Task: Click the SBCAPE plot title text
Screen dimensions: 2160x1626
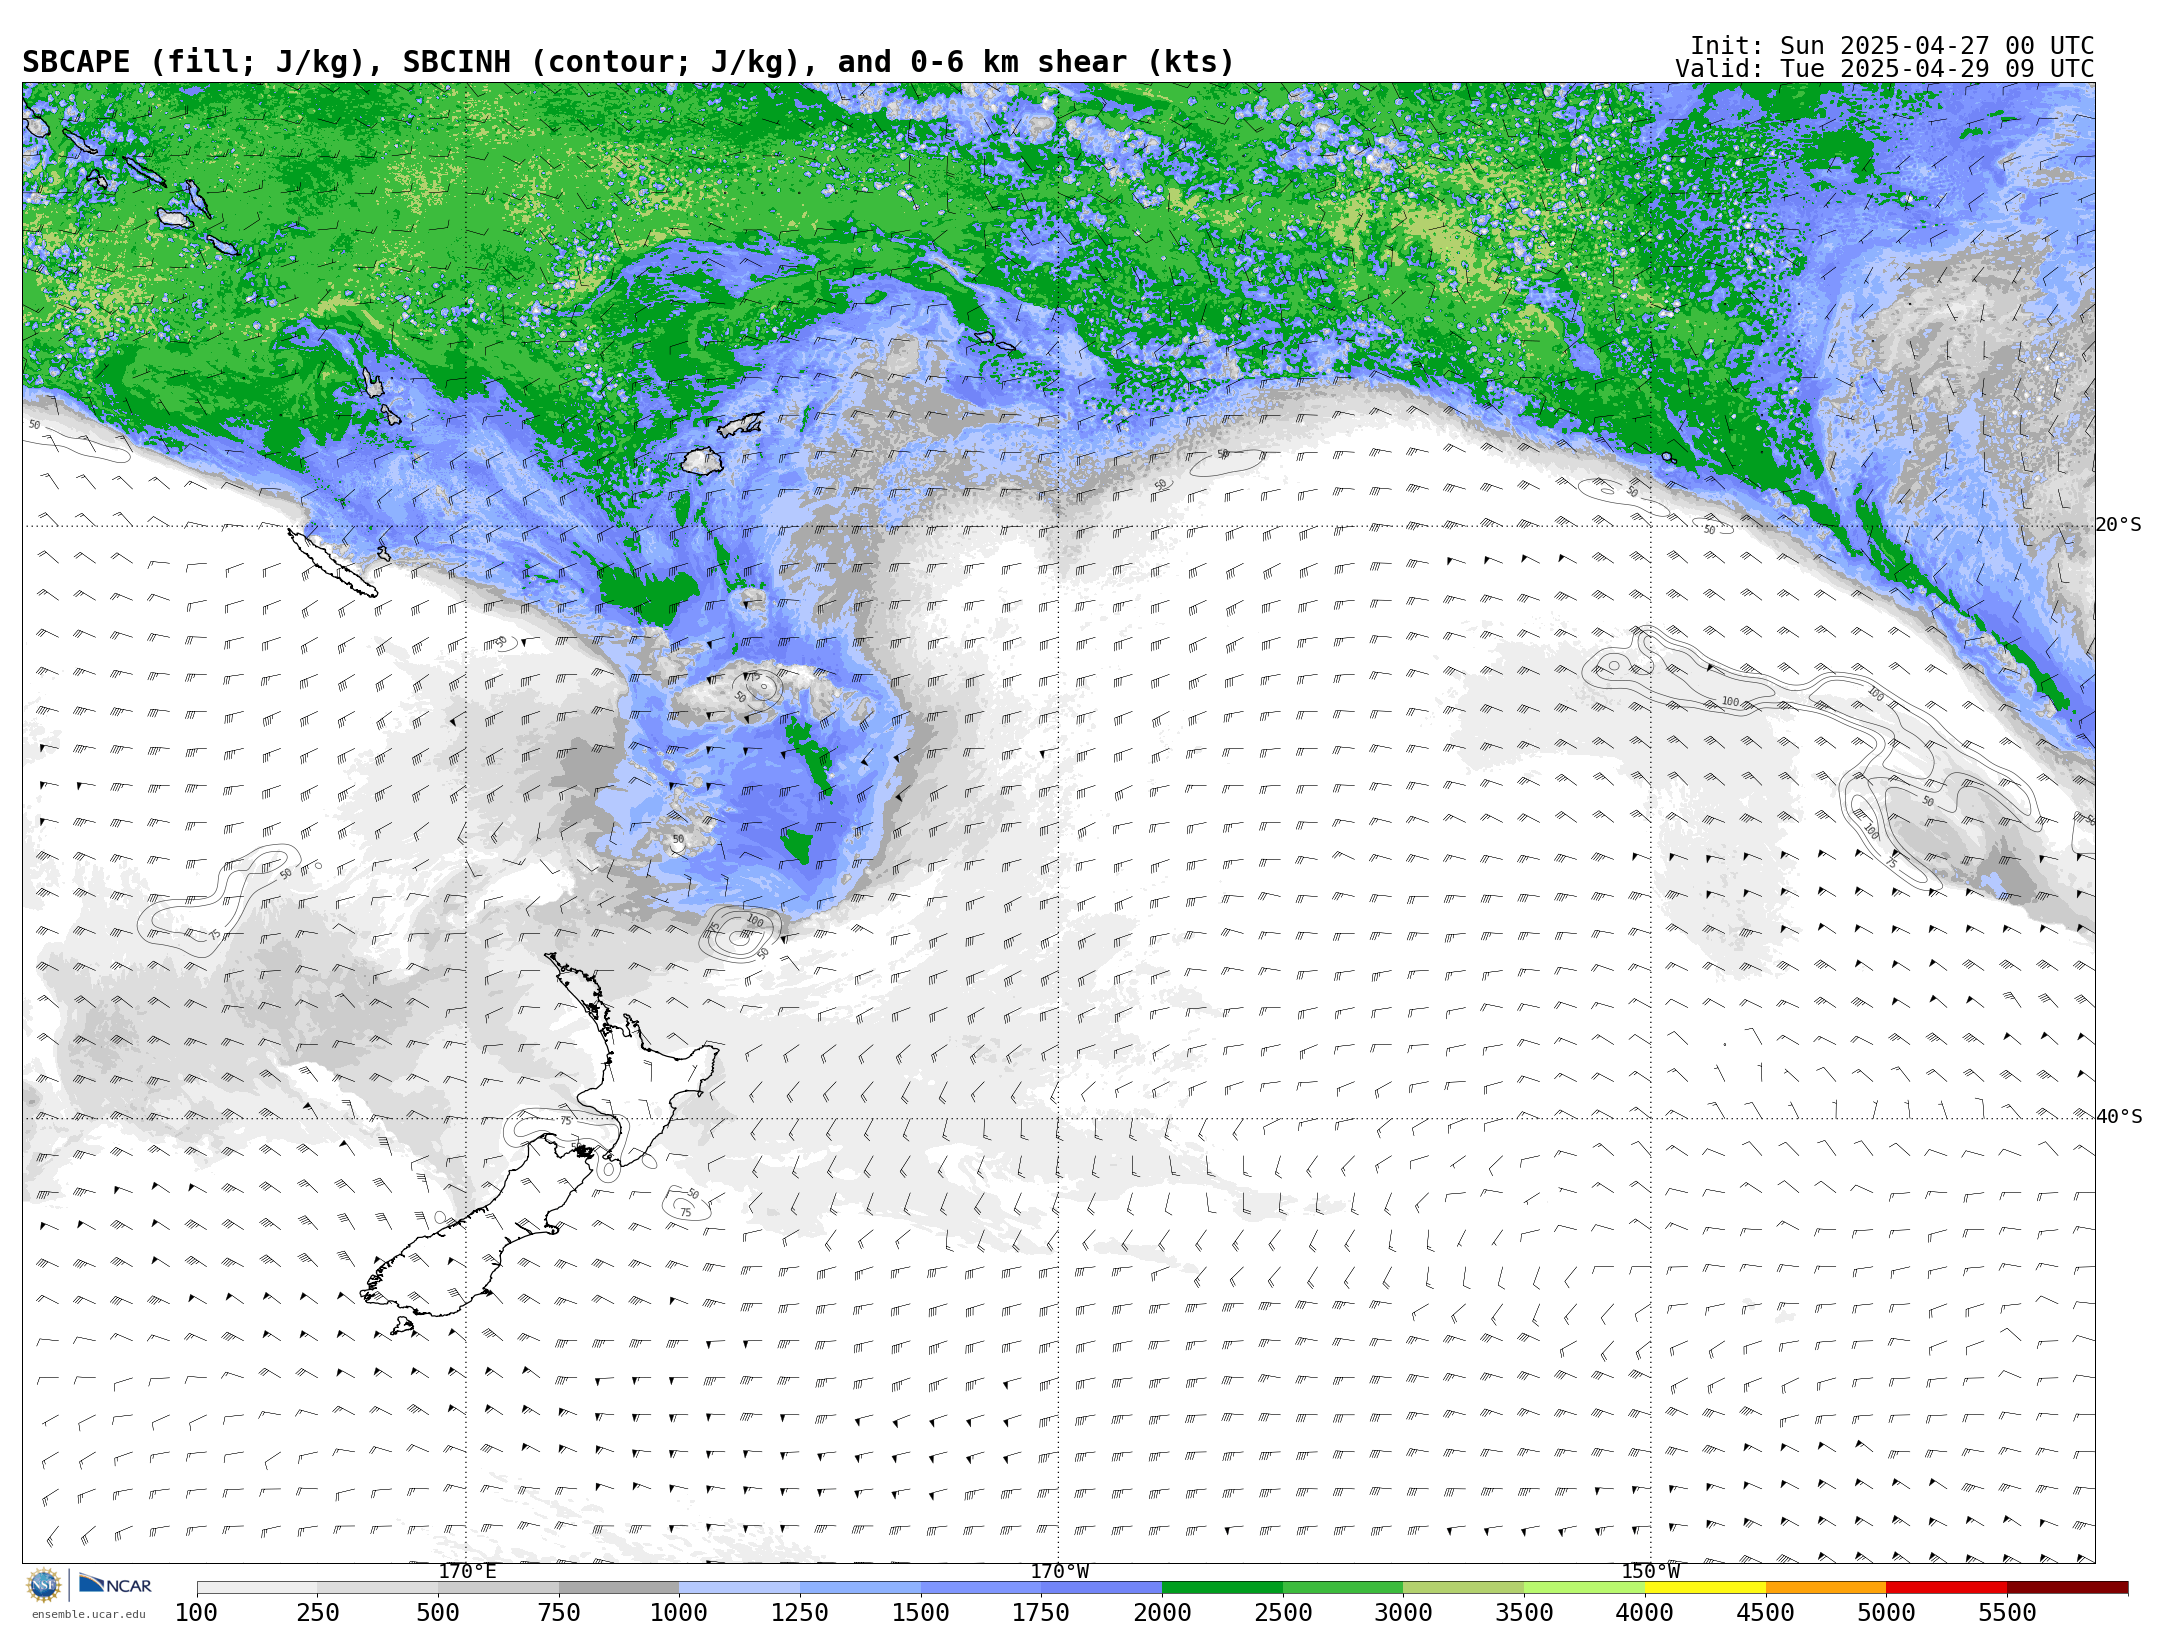Action: [x=628, y=62]
